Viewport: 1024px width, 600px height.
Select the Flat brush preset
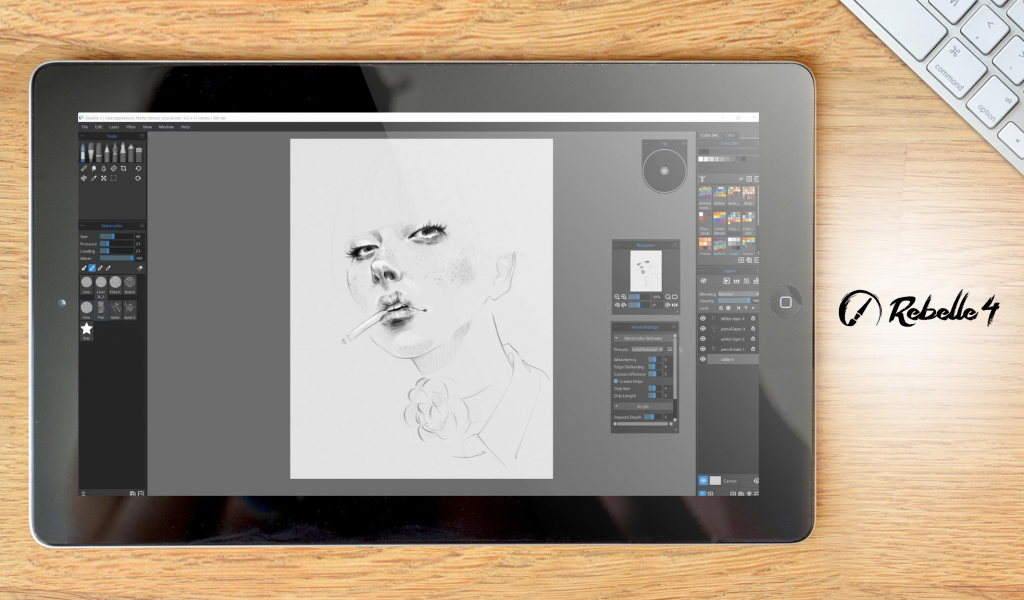point(100,308)
